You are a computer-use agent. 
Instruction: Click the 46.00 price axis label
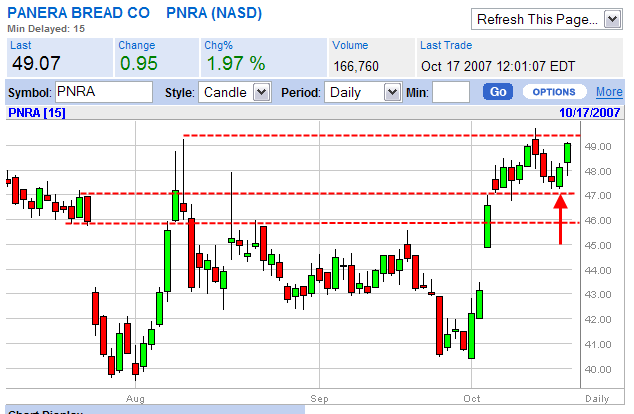598,221
